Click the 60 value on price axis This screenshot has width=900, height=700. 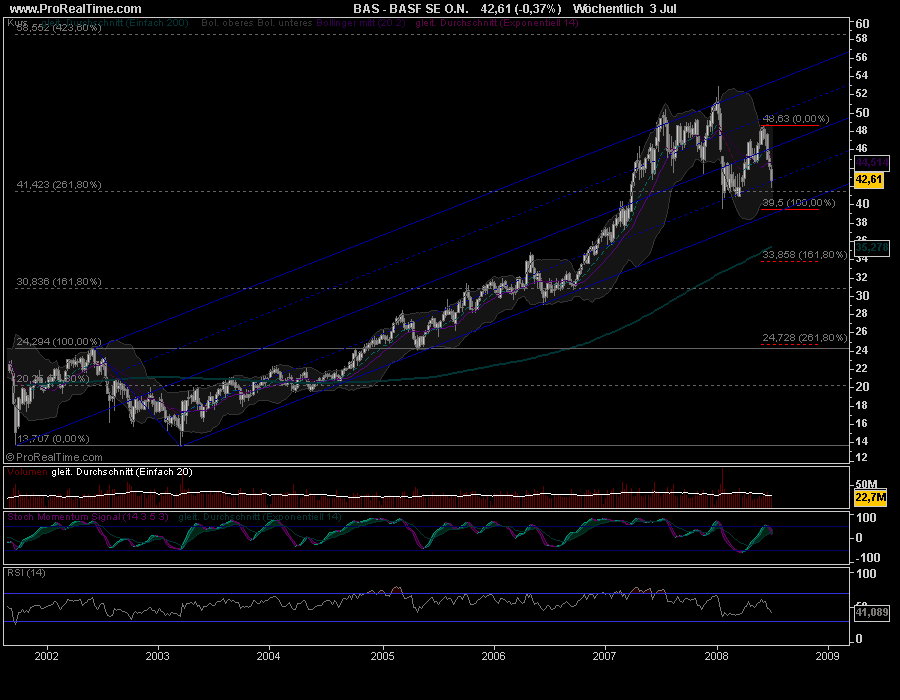(x=862, y=24)
